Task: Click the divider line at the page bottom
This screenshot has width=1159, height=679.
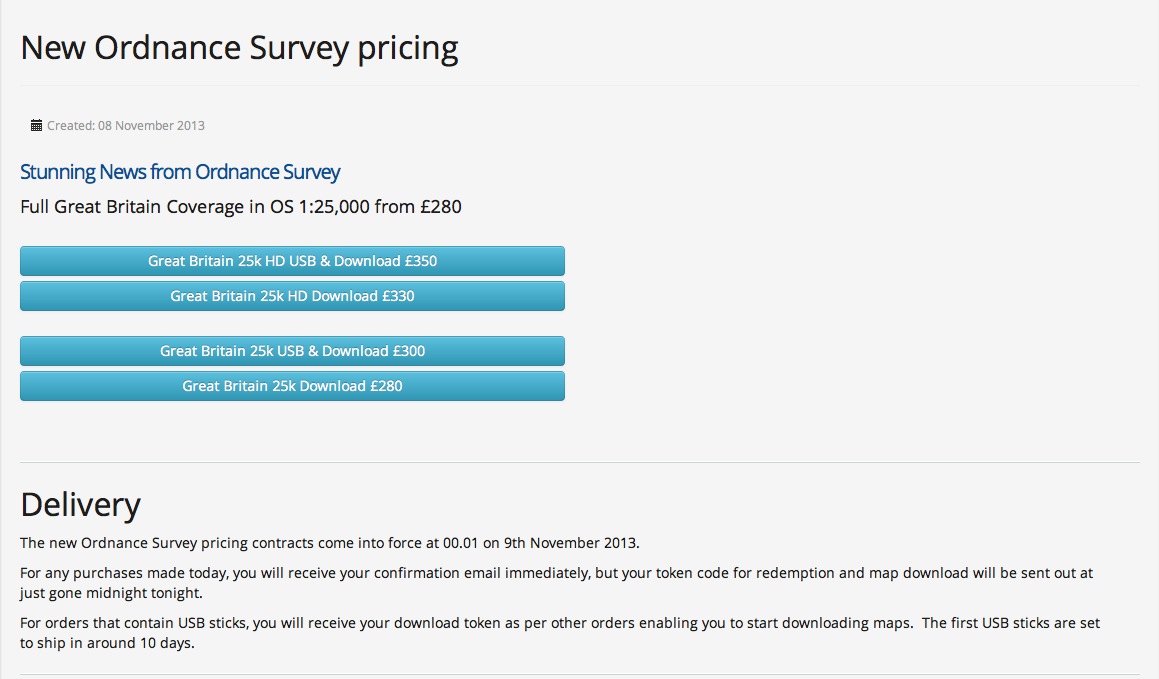Action: (579, 675)
